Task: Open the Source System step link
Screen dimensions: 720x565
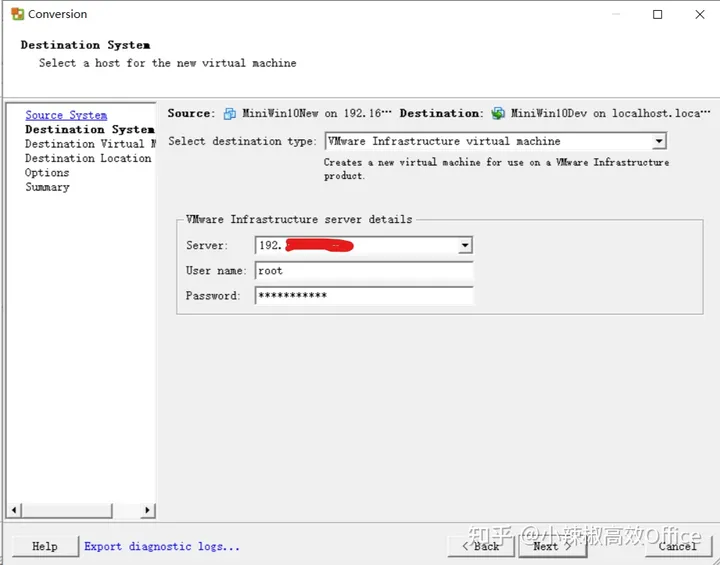Action: point(66,115)
